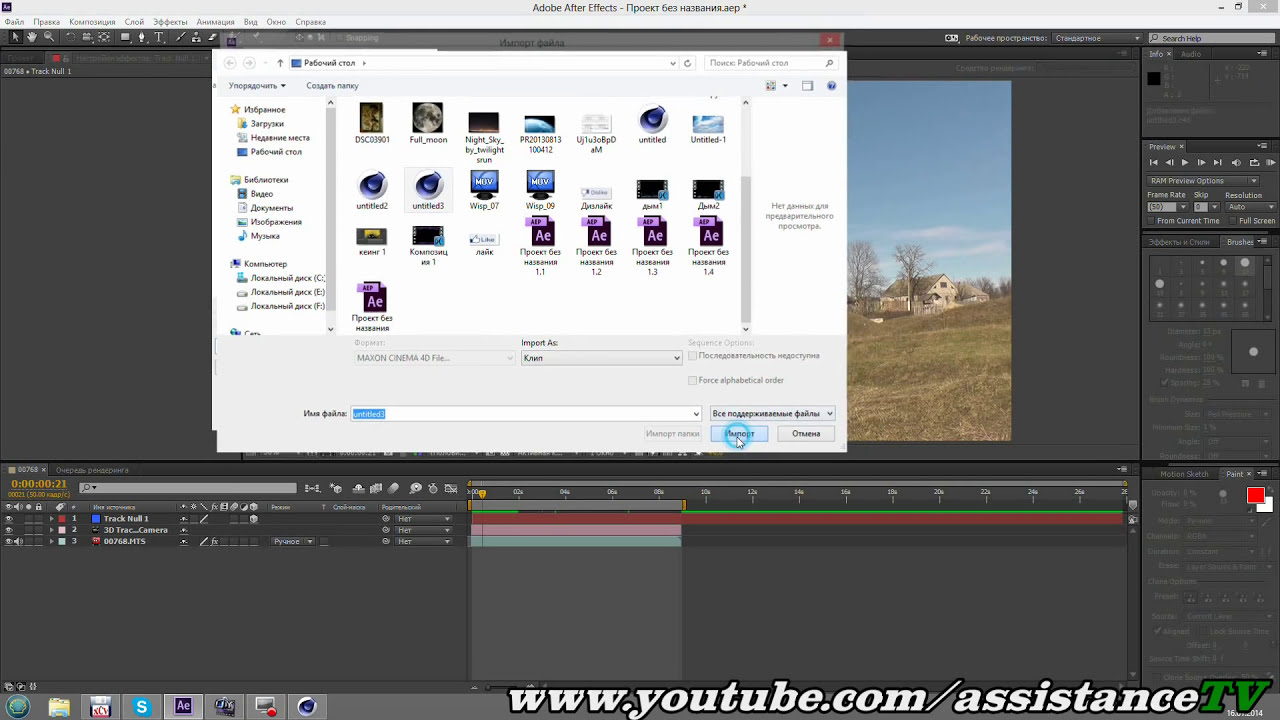The height and width of the screenshot is (720, 1280).
Task: Open File Explorer from the taskbar
Action: (x=59, y=707)
